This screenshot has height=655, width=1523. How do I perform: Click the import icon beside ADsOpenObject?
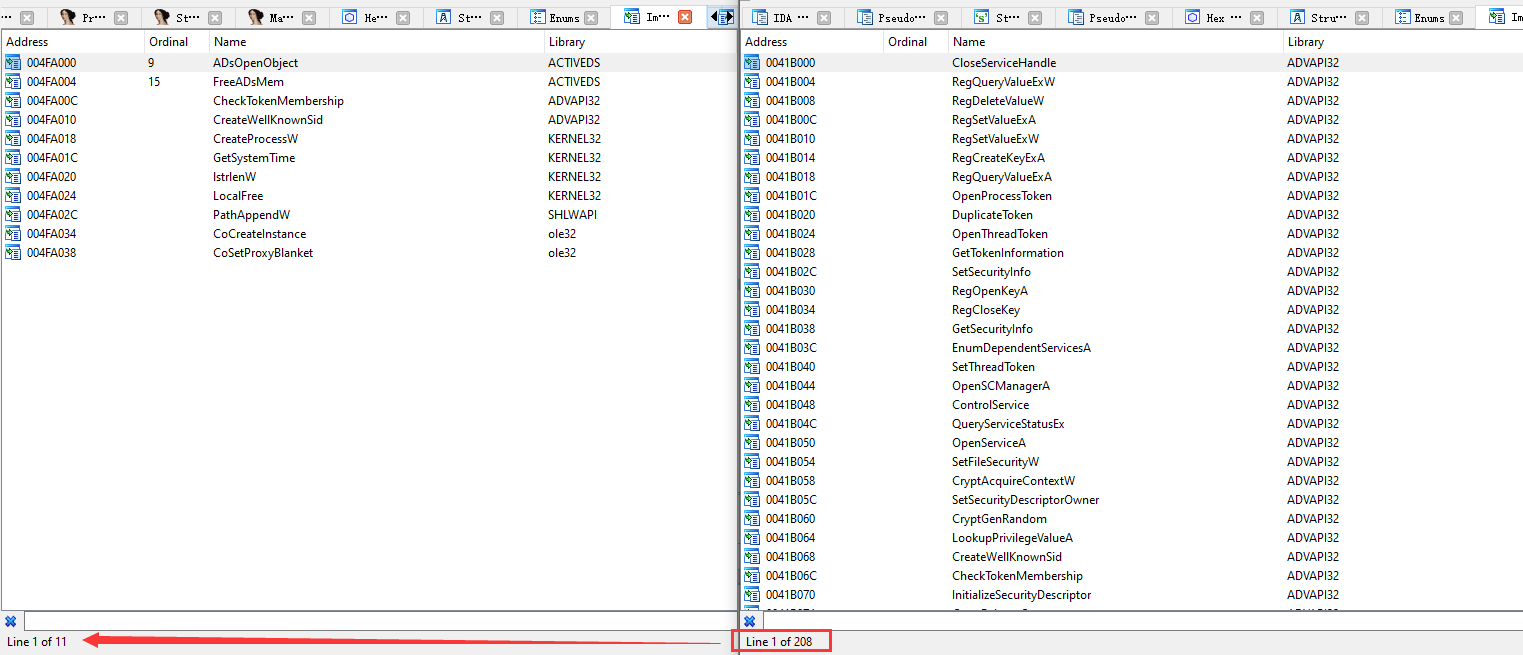[x=13, y=63]
